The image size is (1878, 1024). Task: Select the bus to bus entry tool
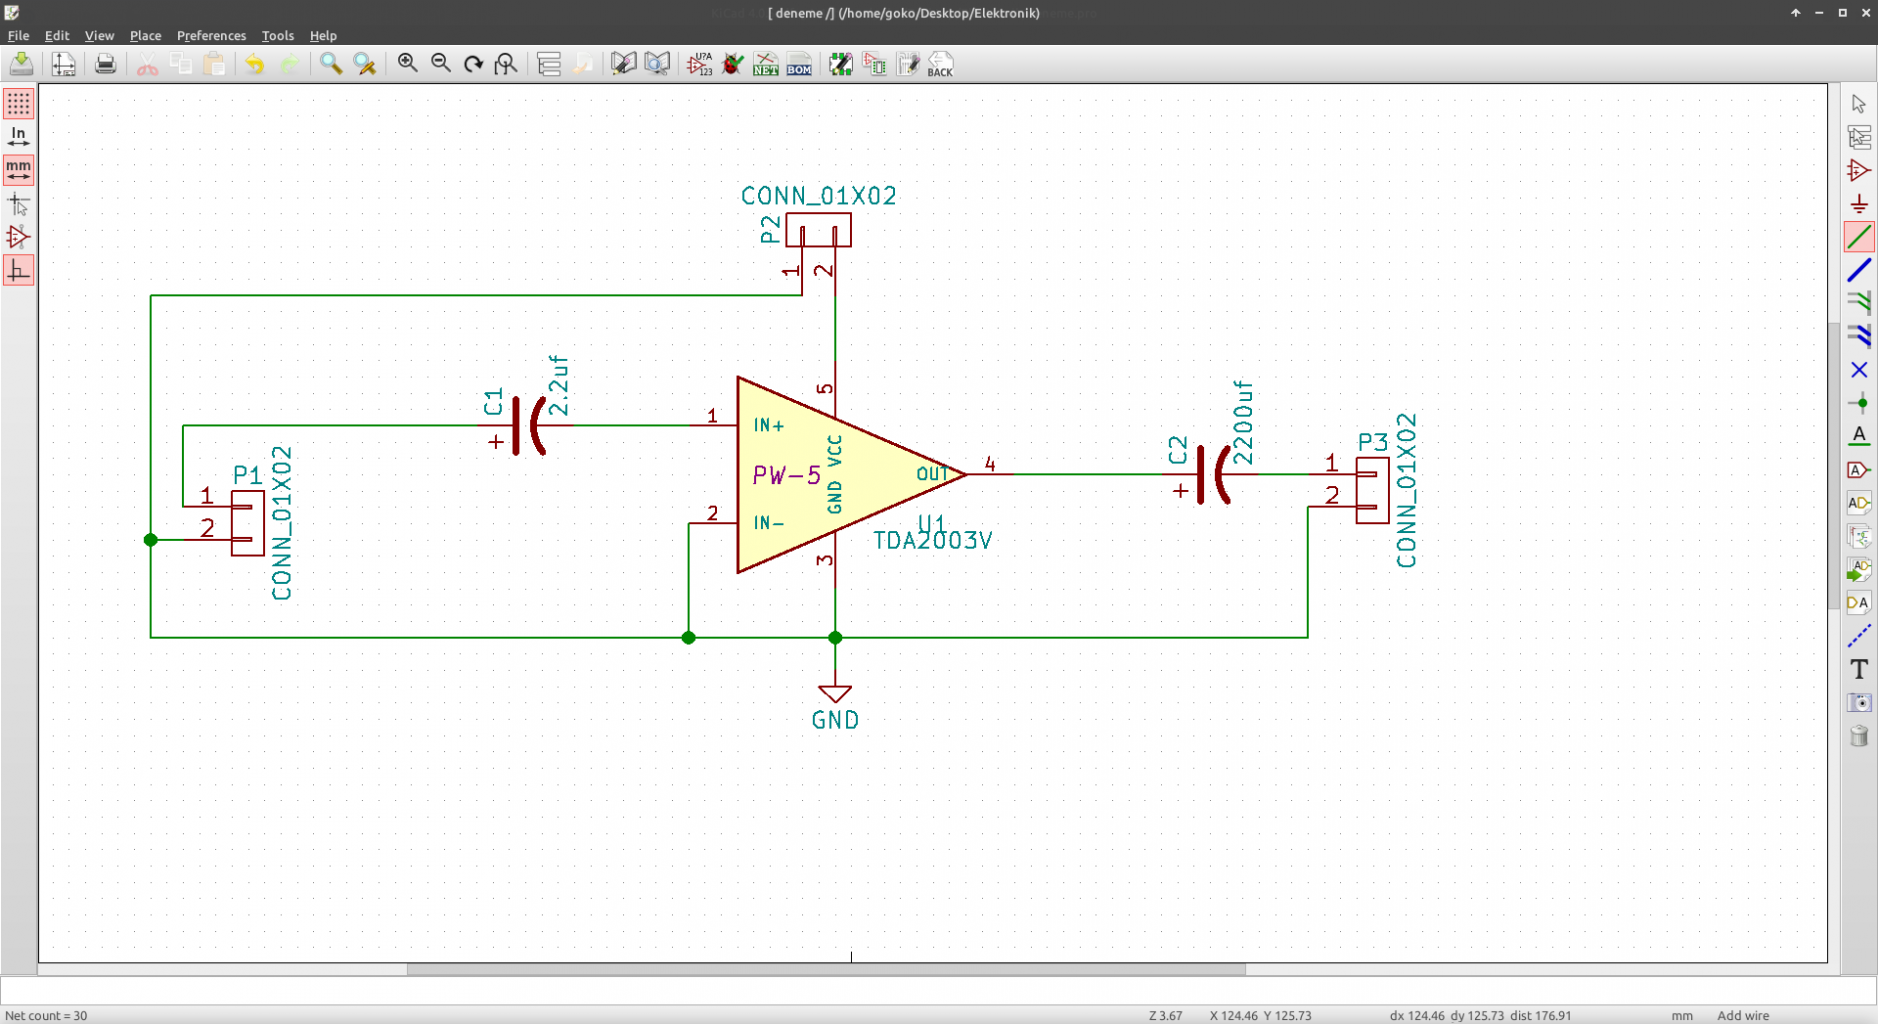click(1859, 336)
